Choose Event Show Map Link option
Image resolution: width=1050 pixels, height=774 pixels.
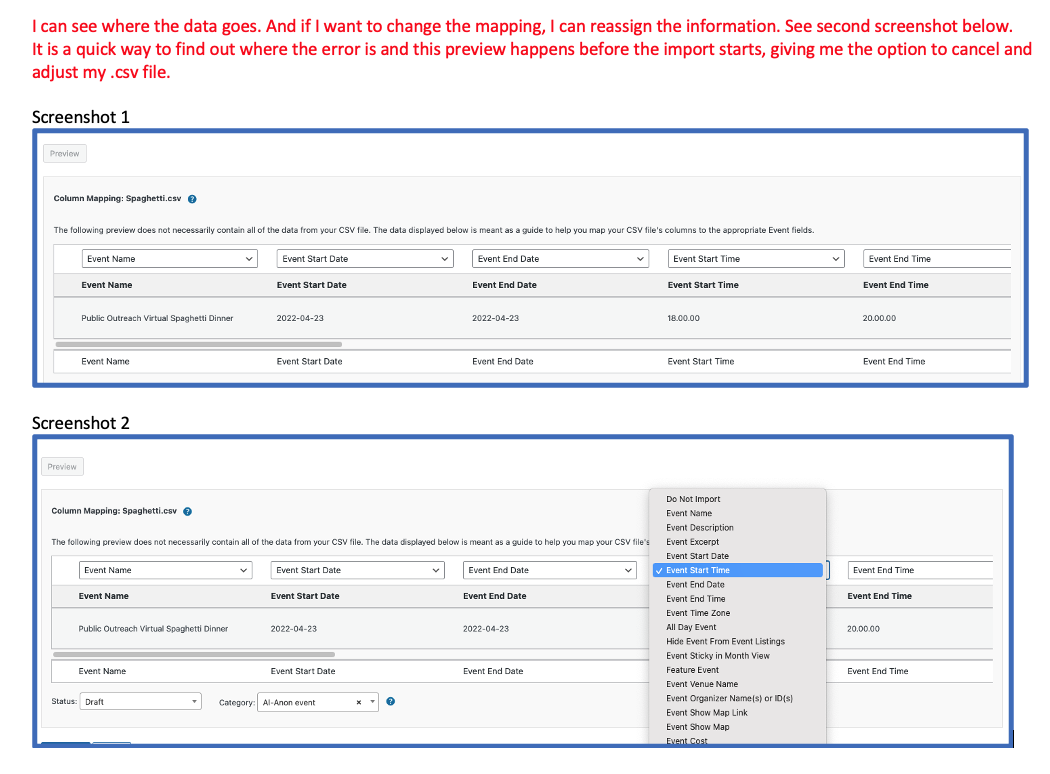[x=737, y=713]
